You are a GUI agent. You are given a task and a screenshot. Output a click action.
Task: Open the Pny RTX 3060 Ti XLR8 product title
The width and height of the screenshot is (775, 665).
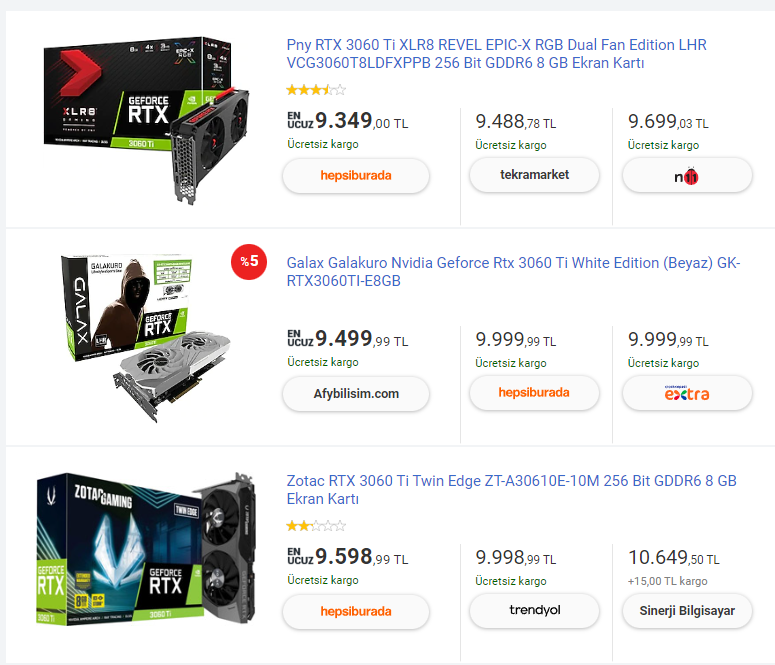pos(496,54)
